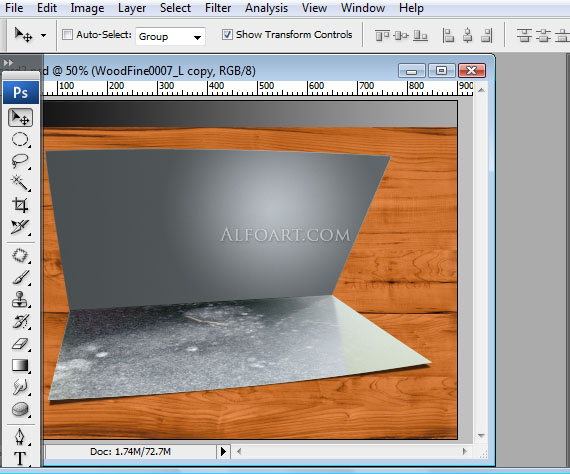Select the Move tool in toolbox
The width and height of the screenshot is (570, 474).
20,118
